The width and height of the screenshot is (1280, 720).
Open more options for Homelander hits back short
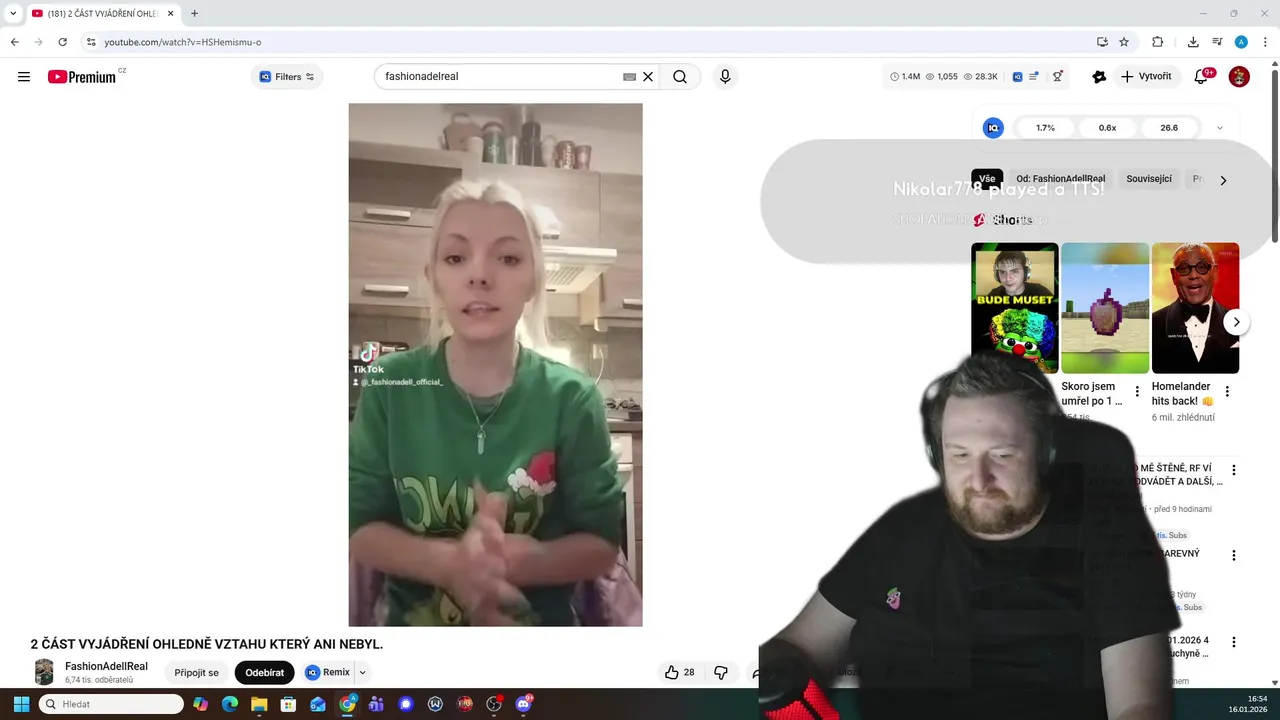1227,391
